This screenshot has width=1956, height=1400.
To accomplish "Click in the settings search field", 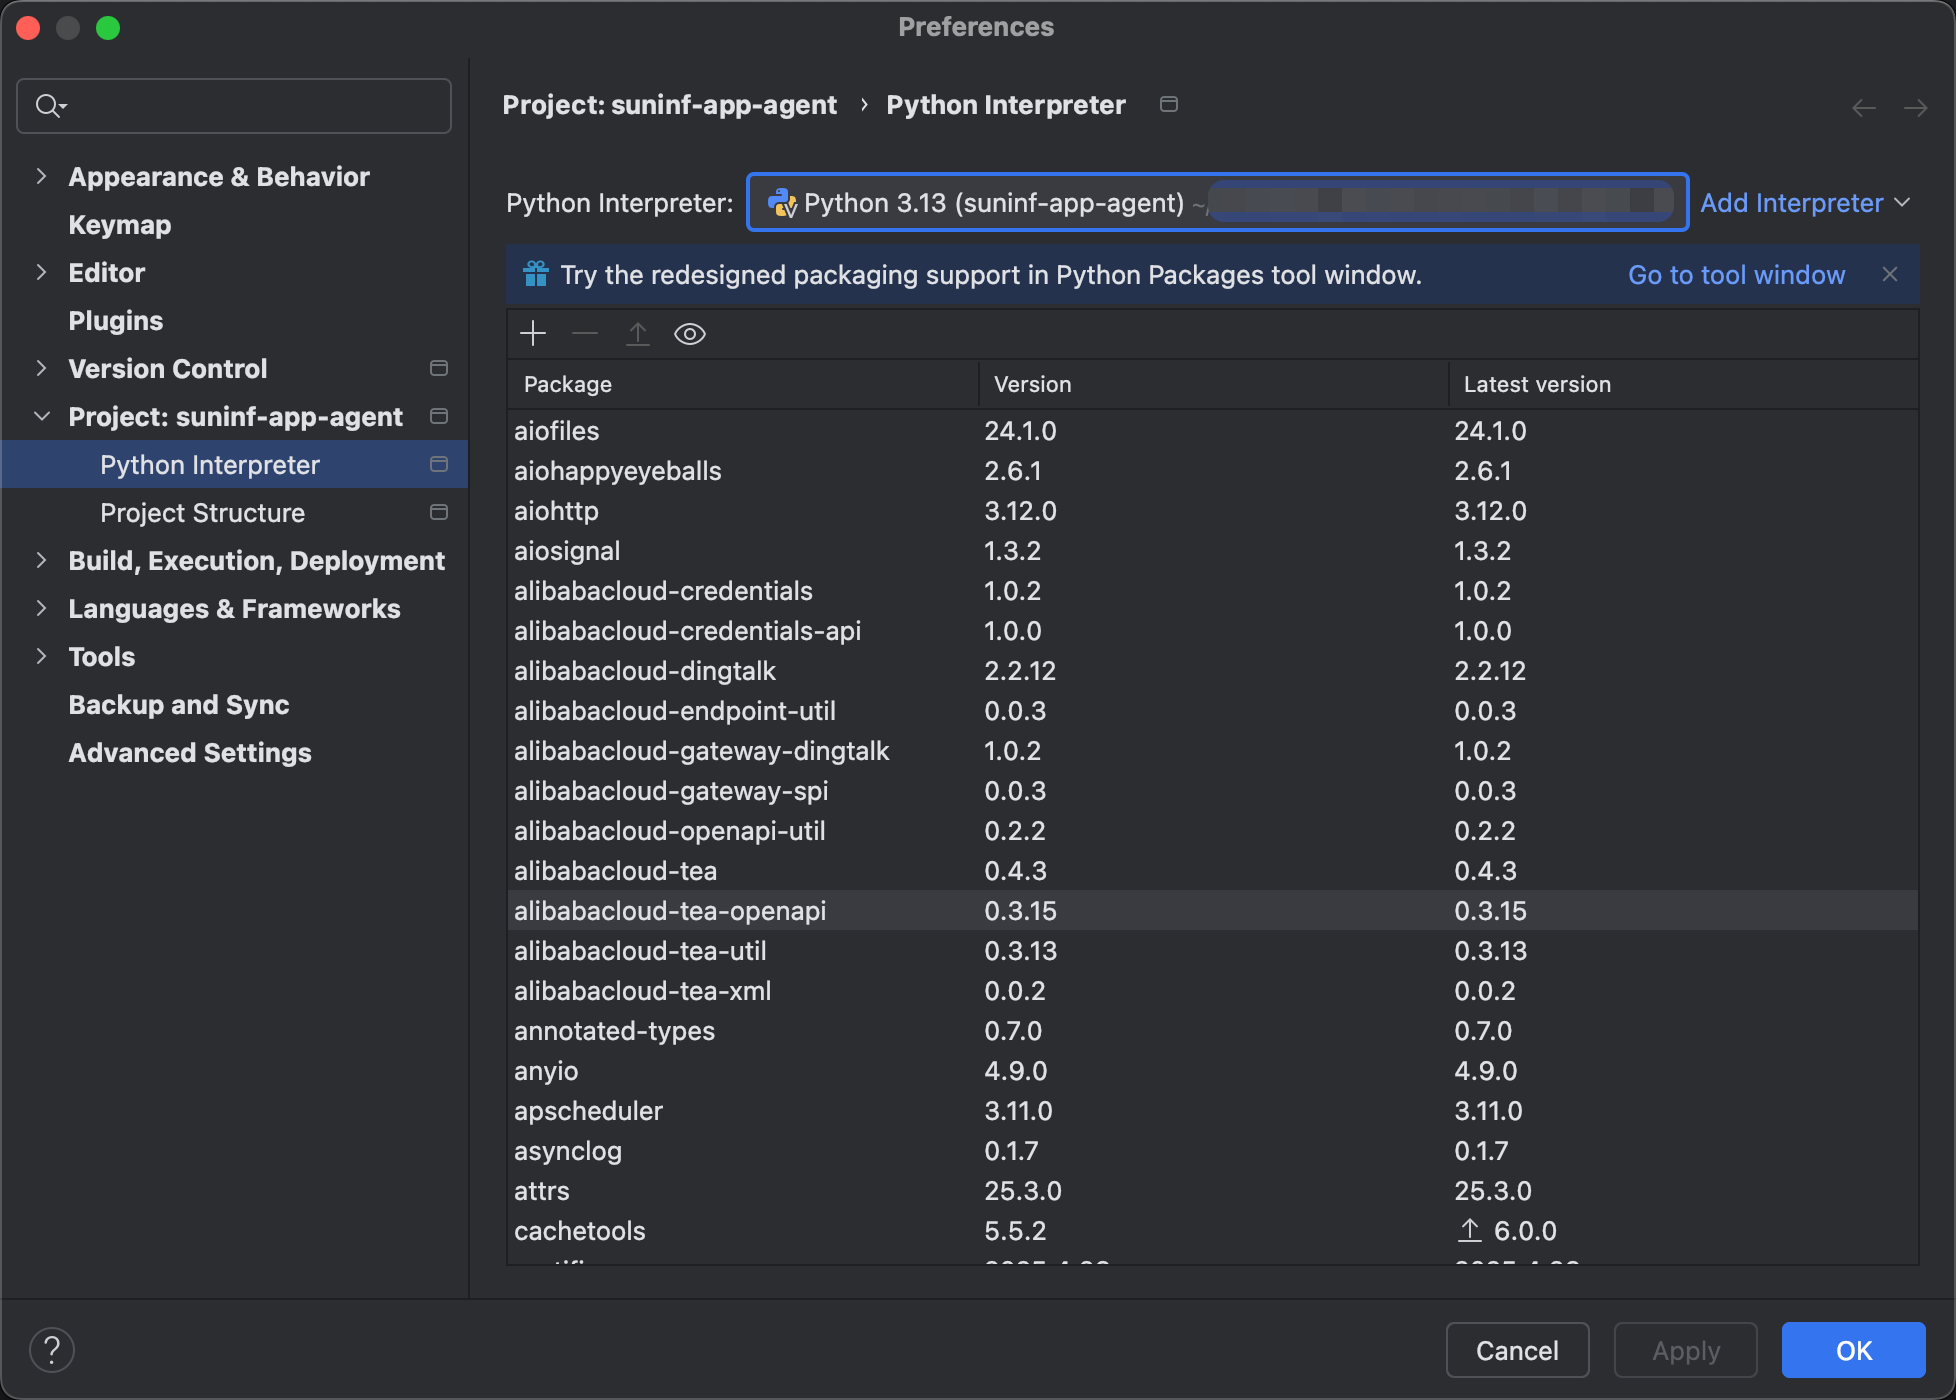I will pos(234,106).
